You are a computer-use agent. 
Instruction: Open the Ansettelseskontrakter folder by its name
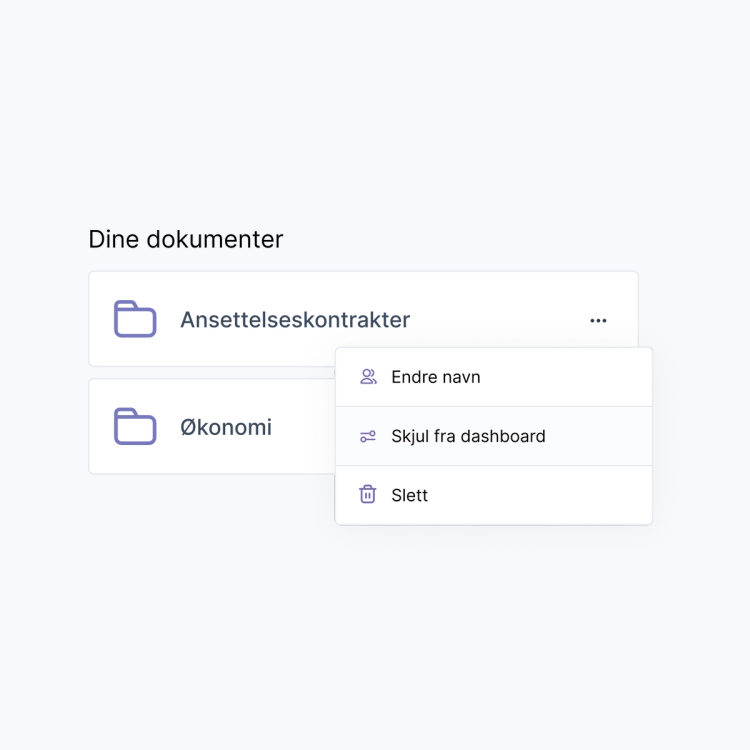(x=295, y=320)
